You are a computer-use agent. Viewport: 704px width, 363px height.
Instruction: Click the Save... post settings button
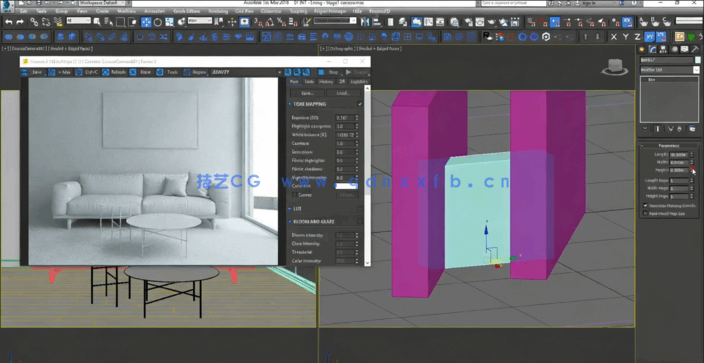(x=307, y=93)
